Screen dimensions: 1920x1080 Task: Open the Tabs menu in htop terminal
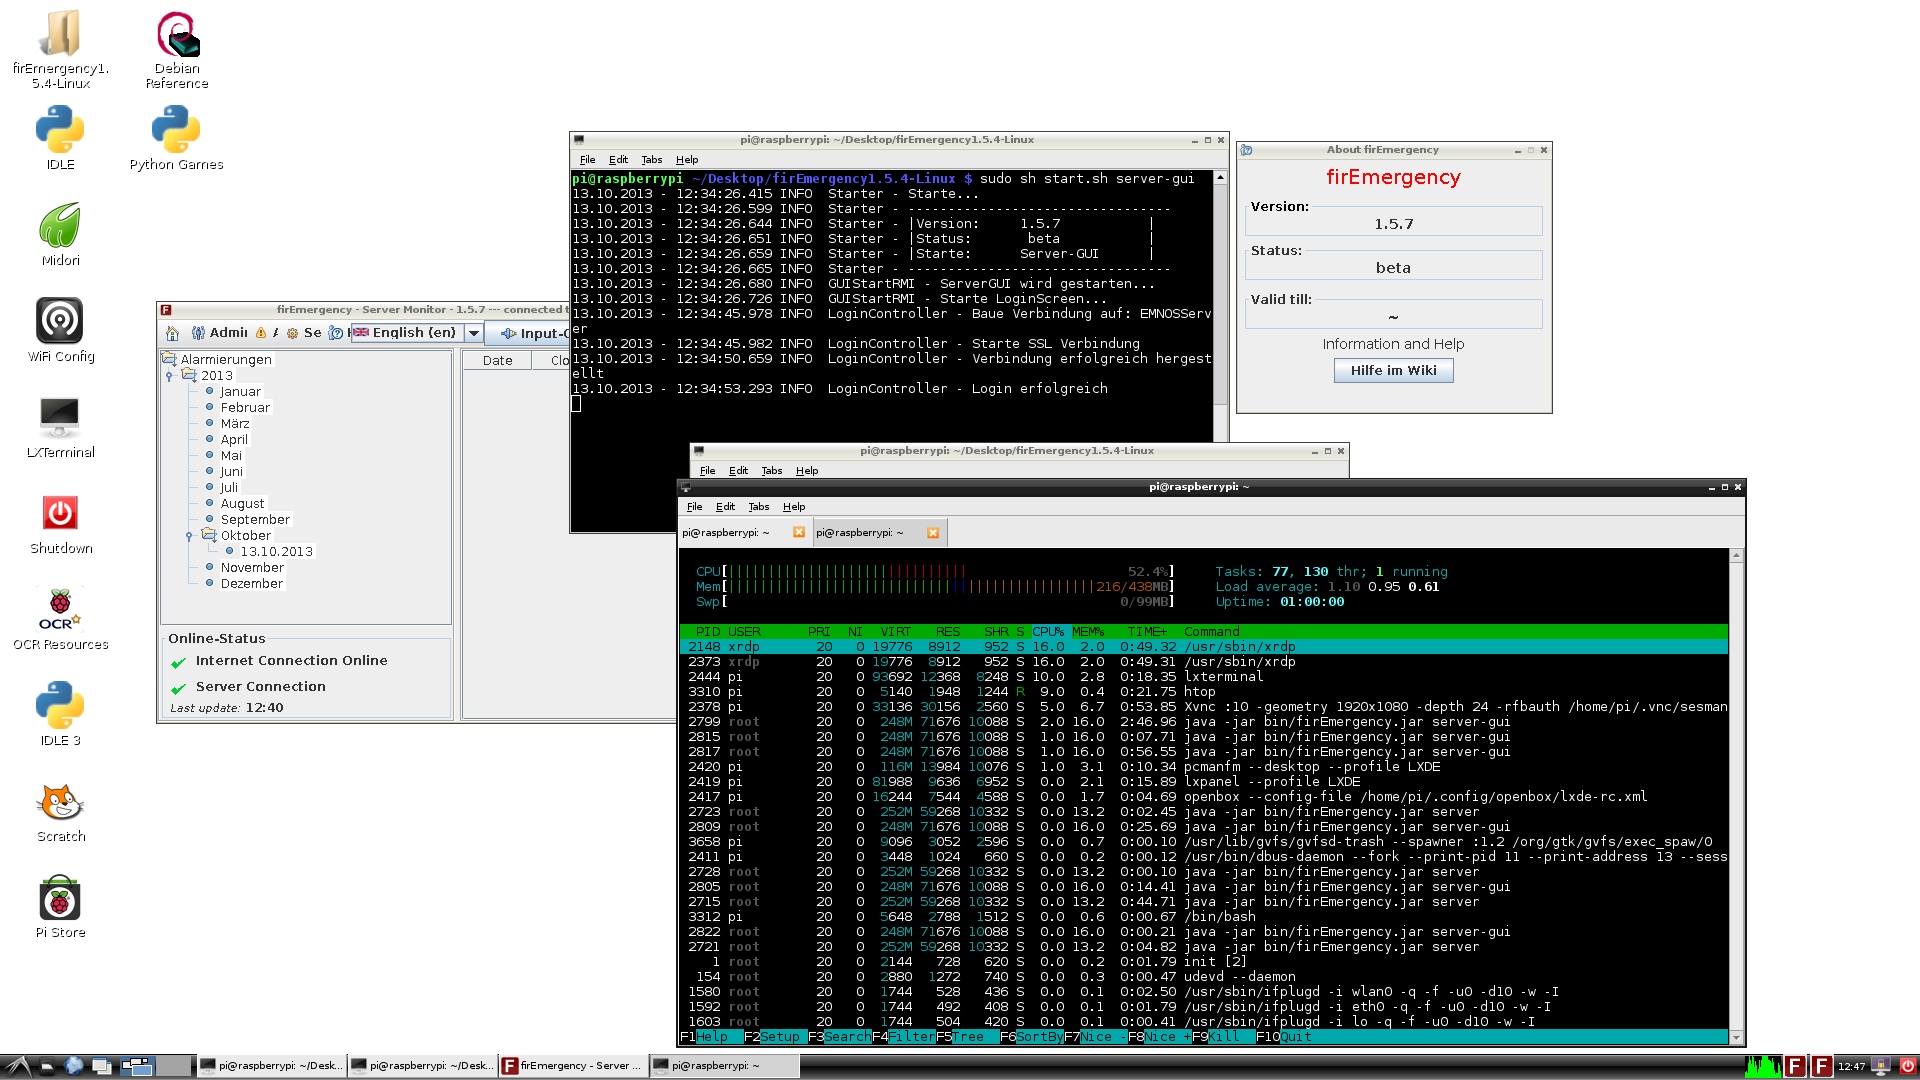[x=758, y=507]
